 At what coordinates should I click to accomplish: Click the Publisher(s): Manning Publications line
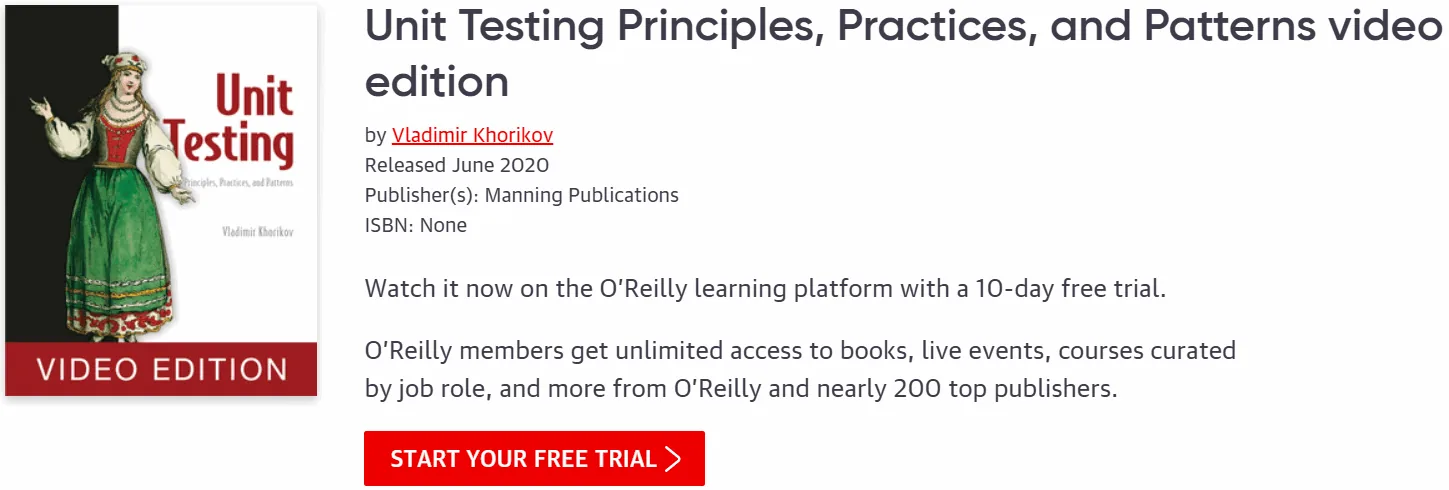tap(522, 195)
